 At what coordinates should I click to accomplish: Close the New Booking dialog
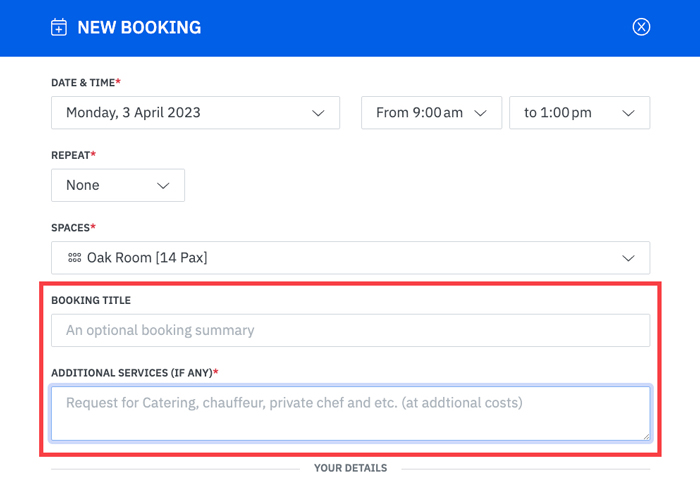641,27
